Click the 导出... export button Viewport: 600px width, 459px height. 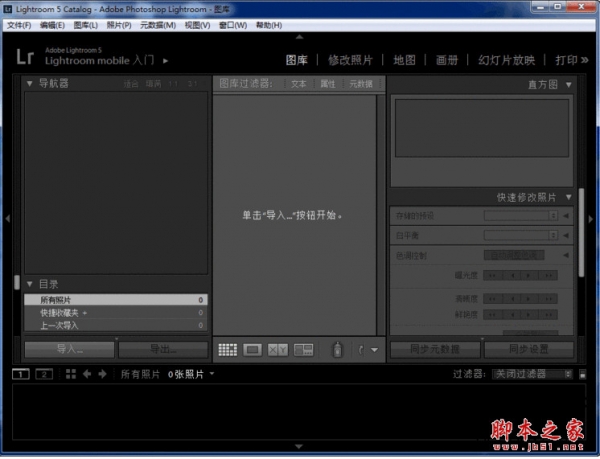click(163, 349)
